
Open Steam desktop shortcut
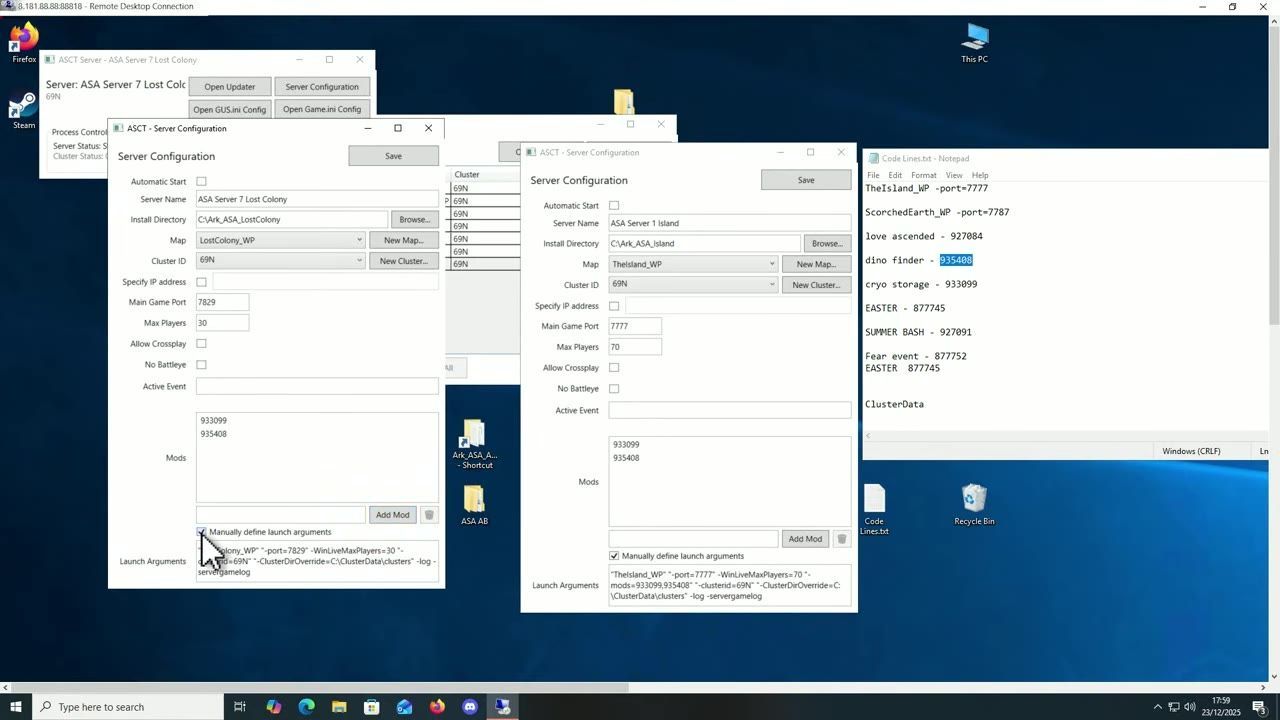24,111
